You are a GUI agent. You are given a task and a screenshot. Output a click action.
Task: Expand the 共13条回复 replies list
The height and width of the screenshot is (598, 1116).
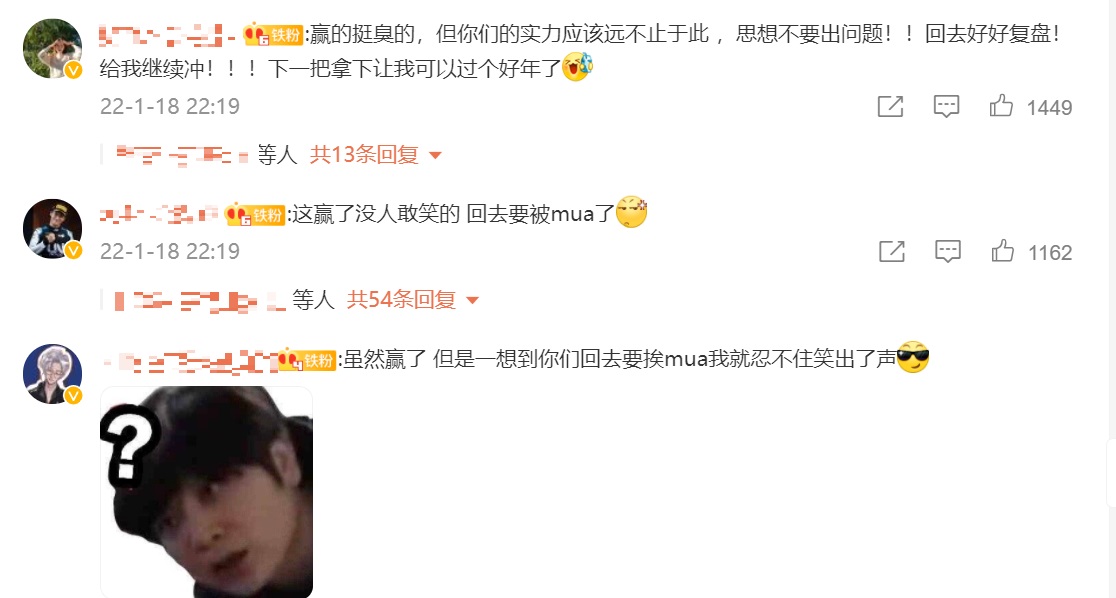[364, 154]
